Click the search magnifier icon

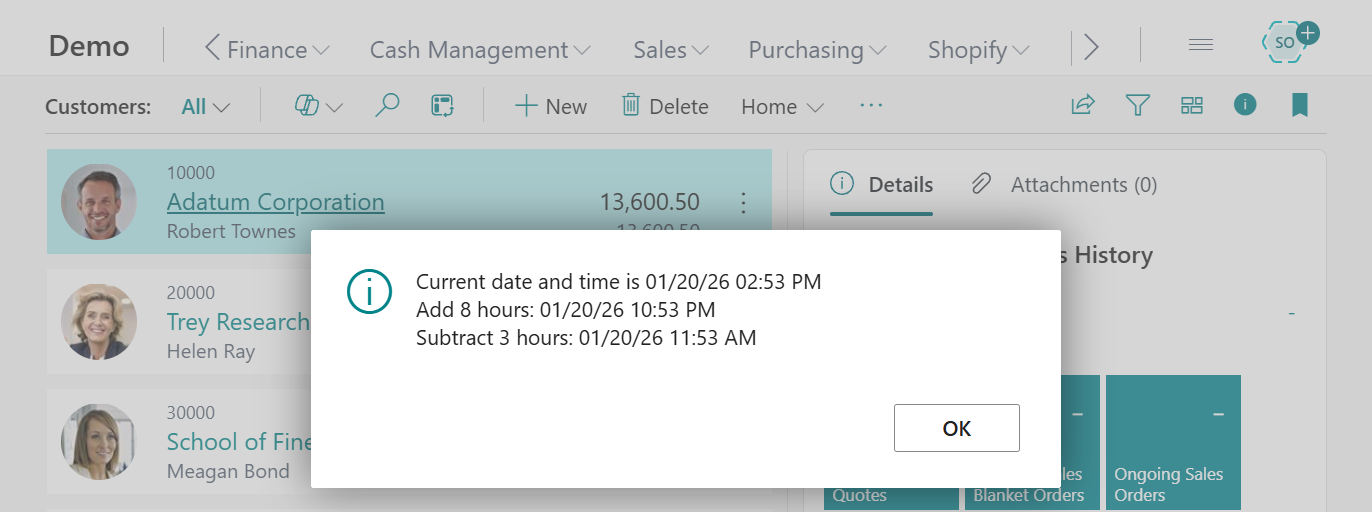pyautogui.click(x=387, y=106)
